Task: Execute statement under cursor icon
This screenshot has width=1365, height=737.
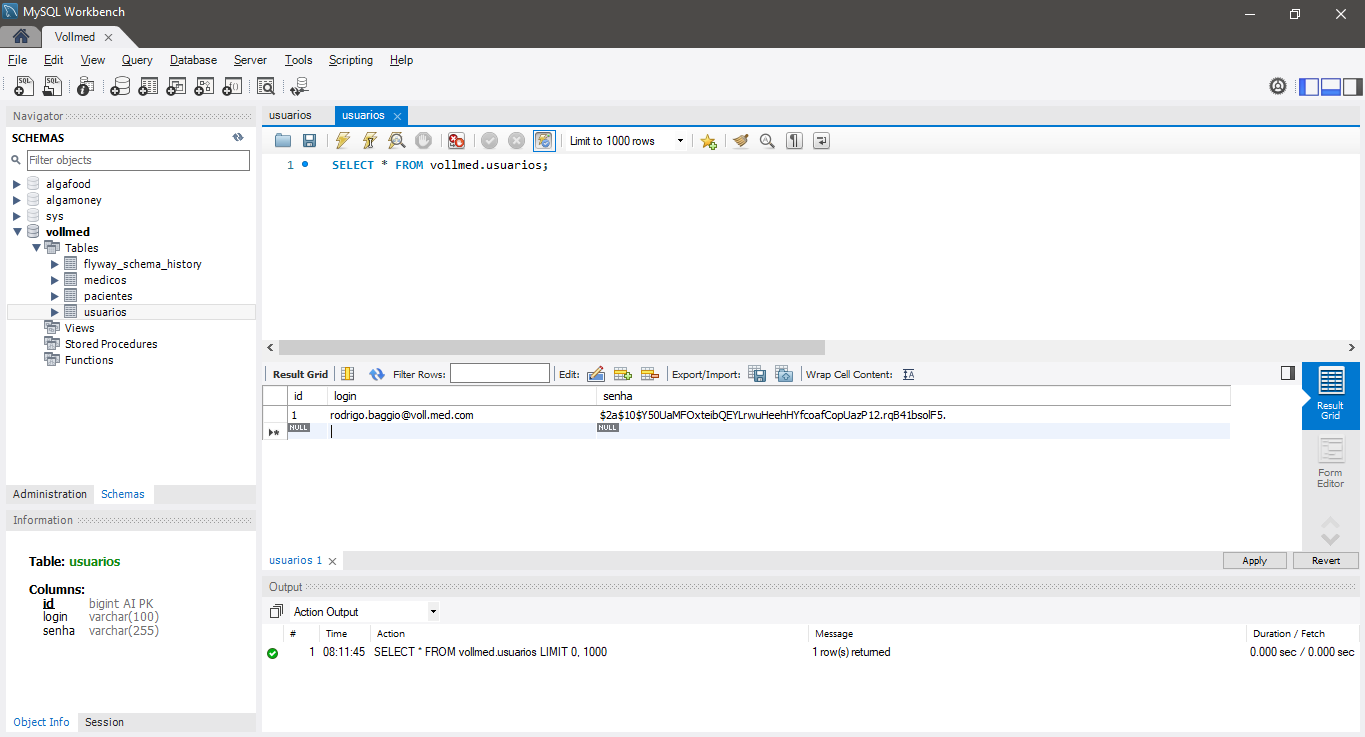Action: pyautogui.click(x=370, y=141)
